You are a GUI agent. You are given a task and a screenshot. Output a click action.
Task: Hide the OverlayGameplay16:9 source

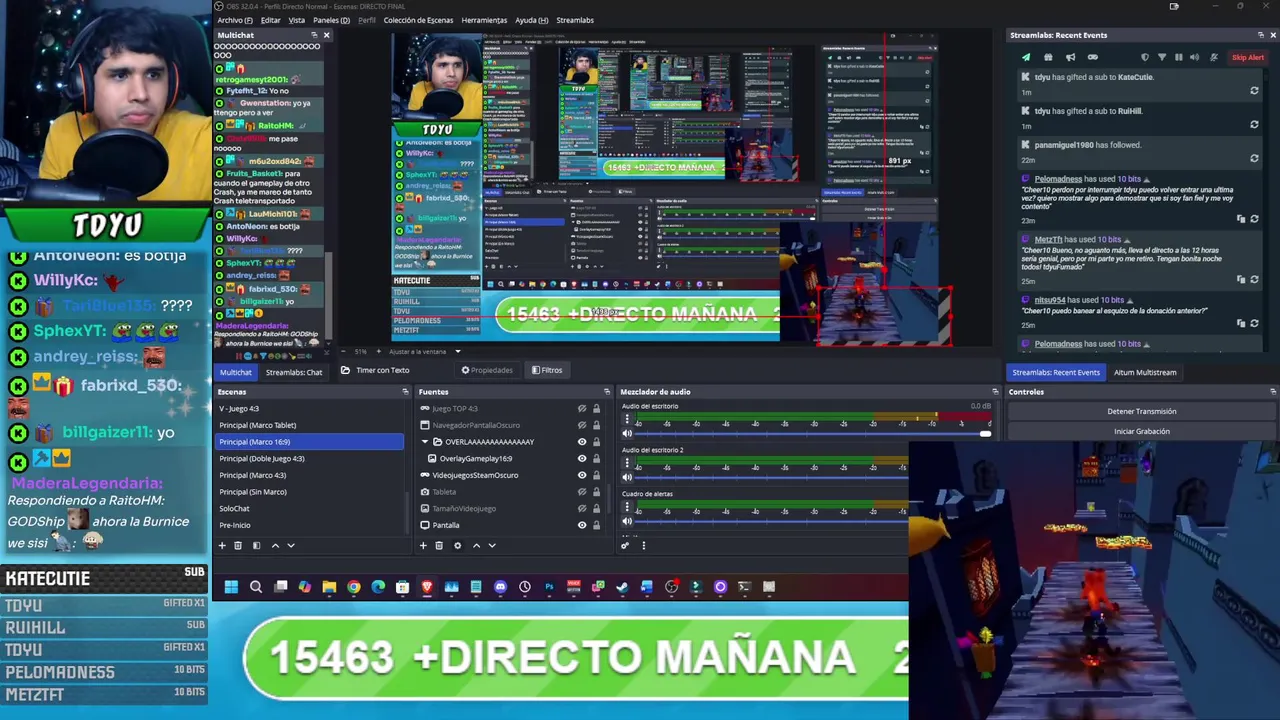[582, 458]
